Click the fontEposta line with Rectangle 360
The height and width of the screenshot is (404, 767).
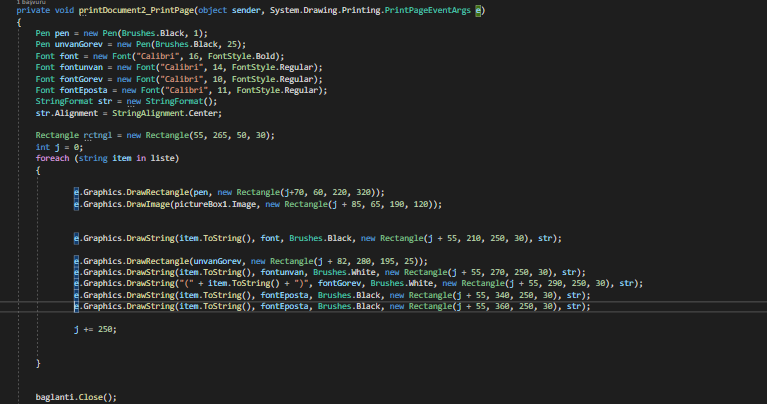click(332, 307)
